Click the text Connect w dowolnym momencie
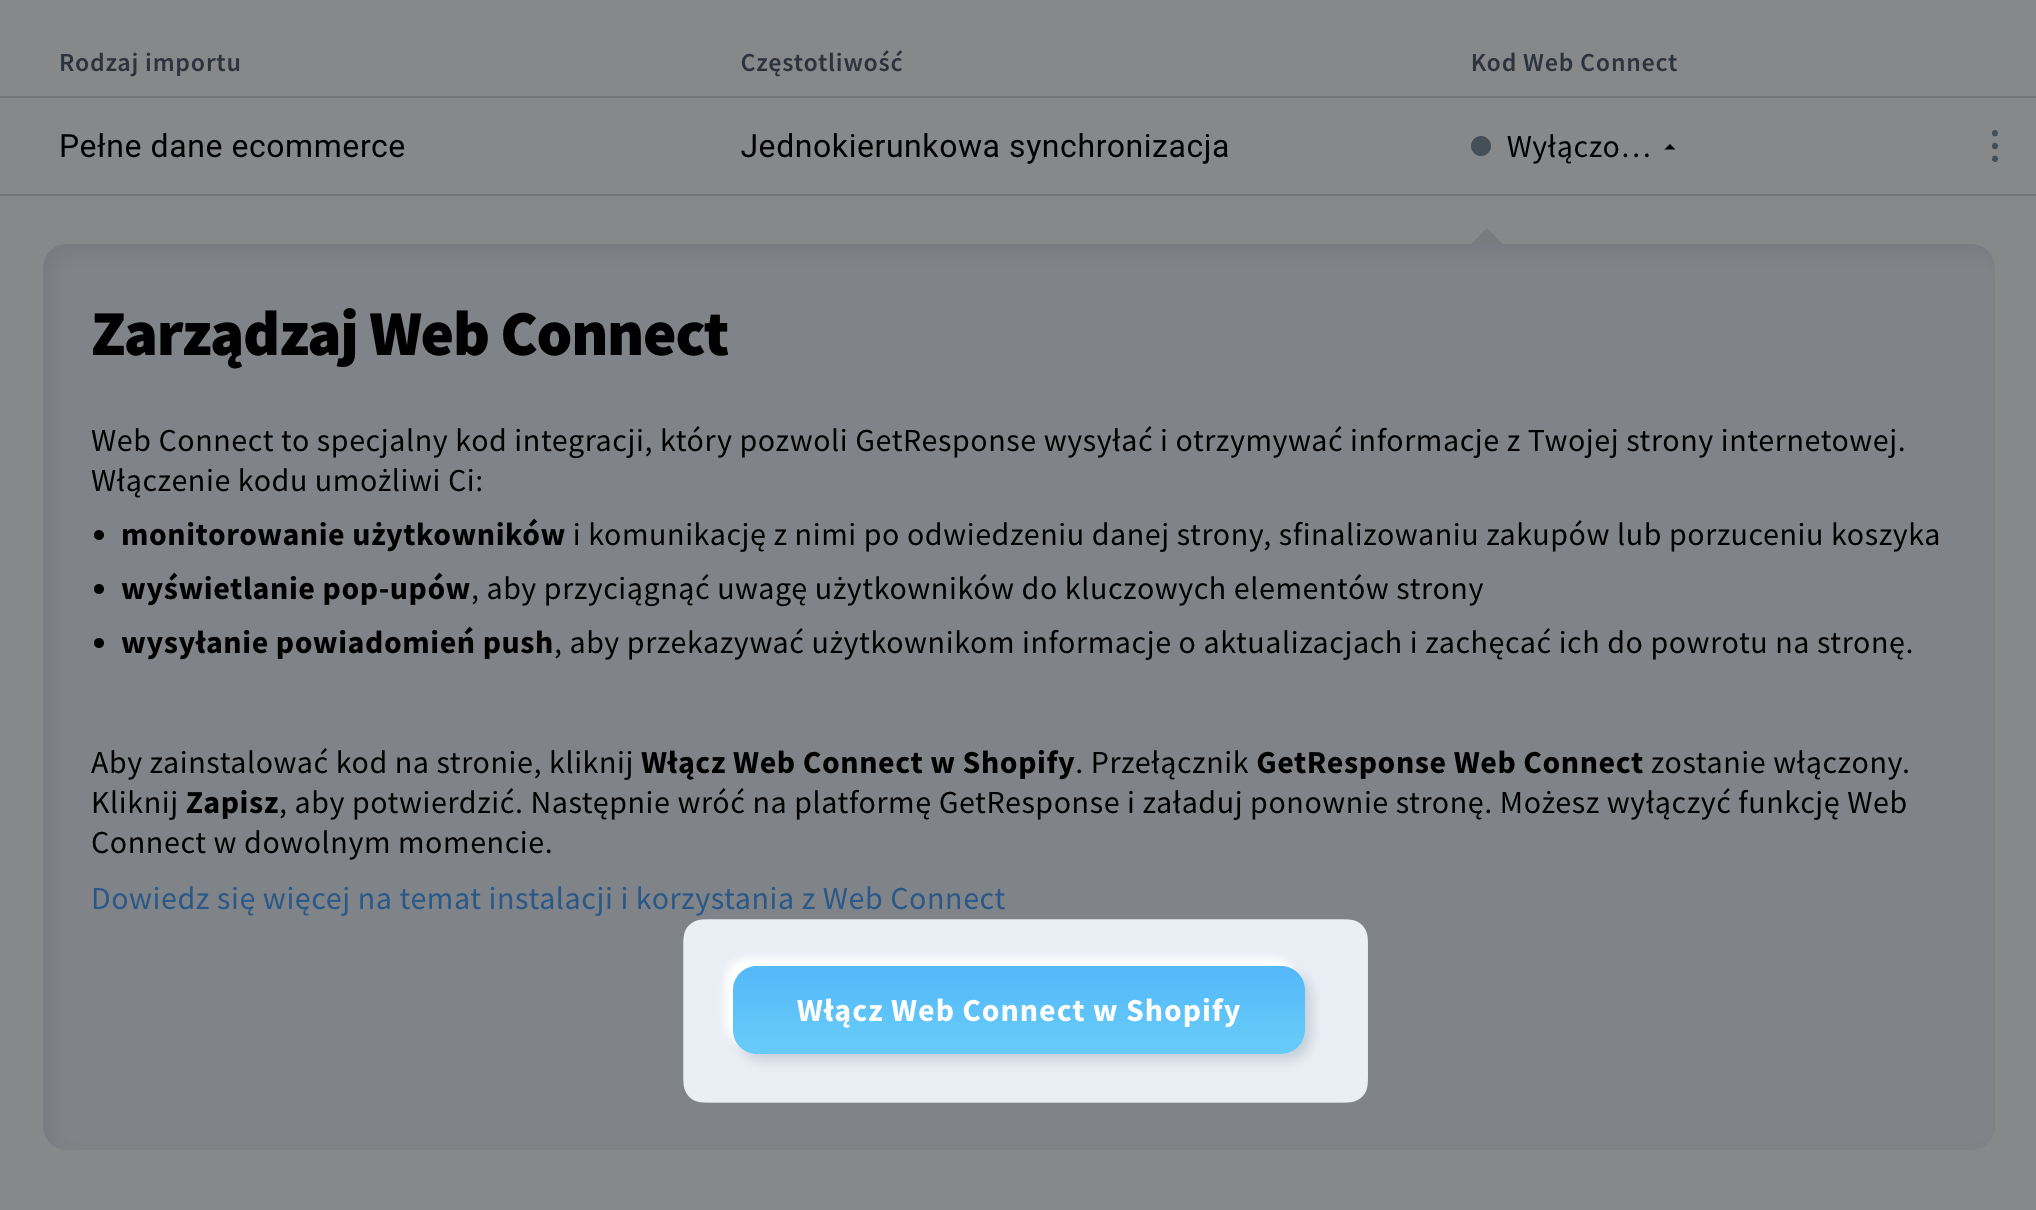The width and height of the screenshot is (2036, 1210). tap(321, 842)
